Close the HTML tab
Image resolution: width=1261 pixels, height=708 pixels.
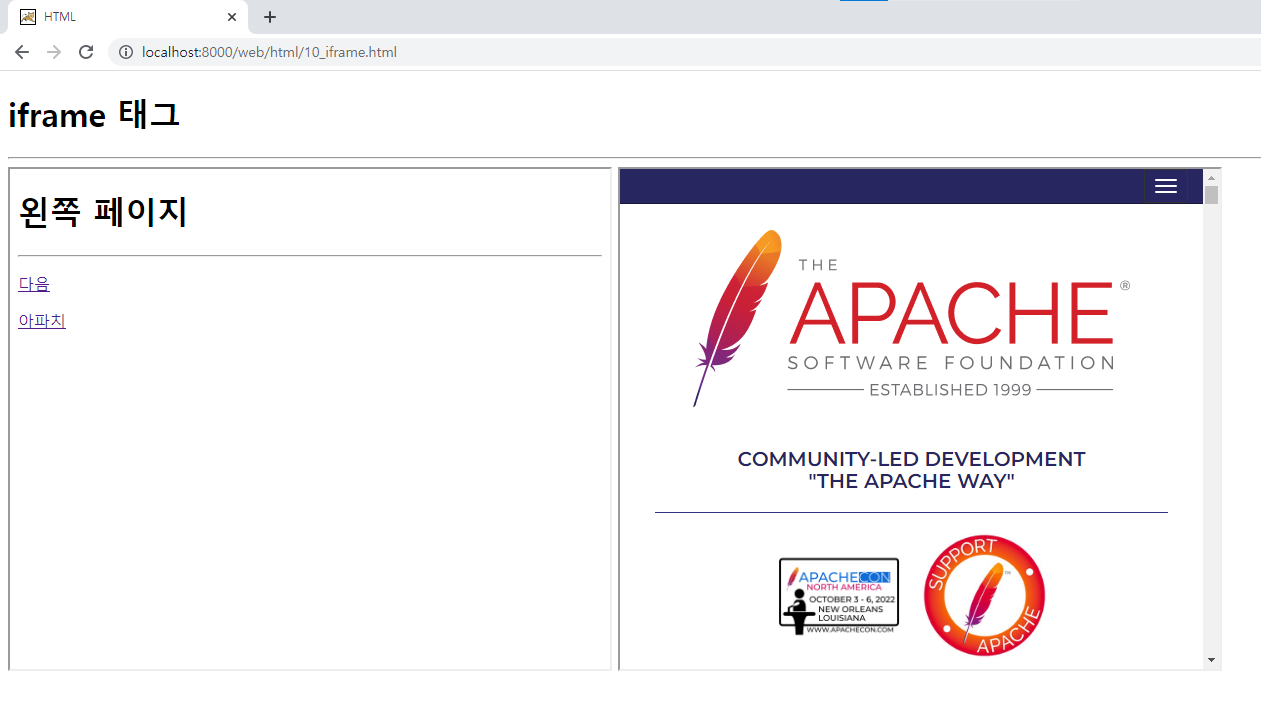232,17
